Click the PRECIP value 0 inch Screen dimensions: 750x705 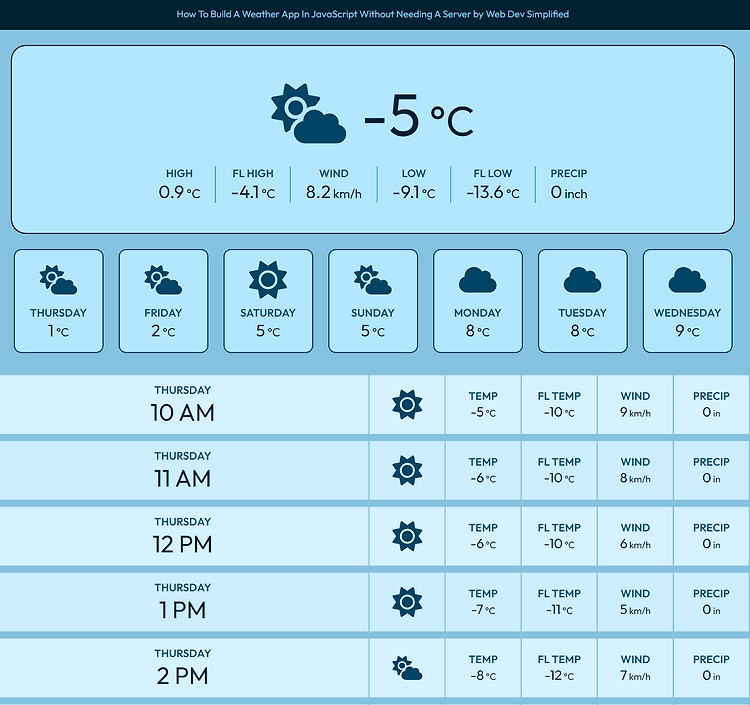tap(568, 192)
